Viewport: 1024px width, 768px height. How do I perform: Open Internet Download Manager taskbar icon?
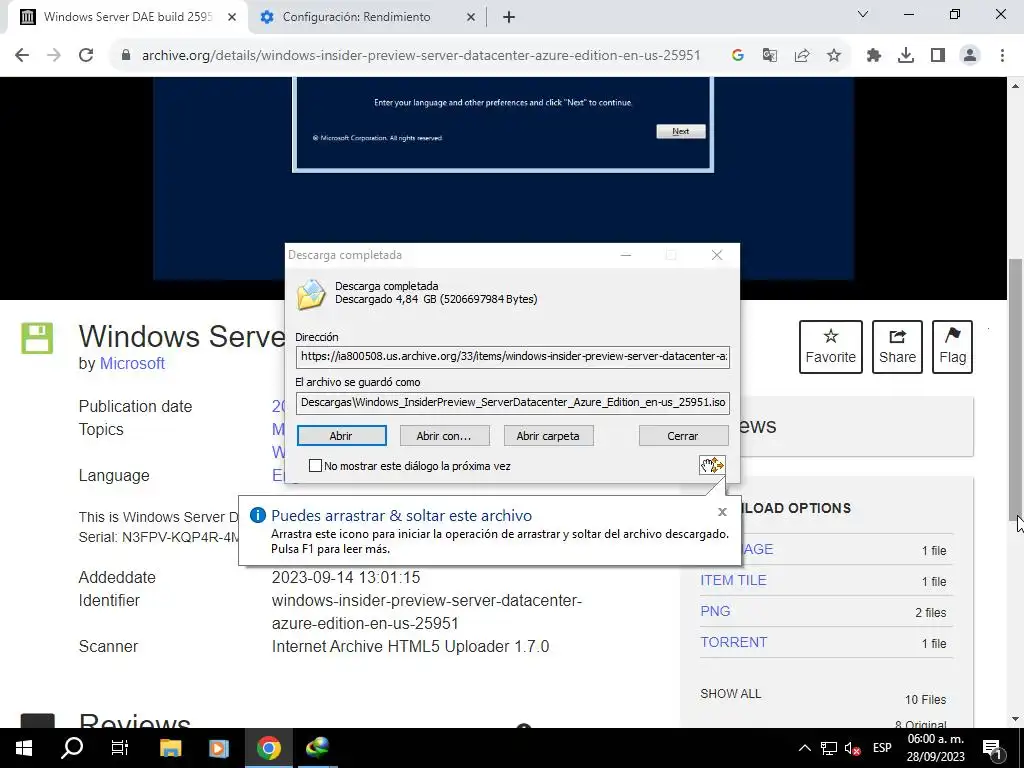(x=317, y=748)
